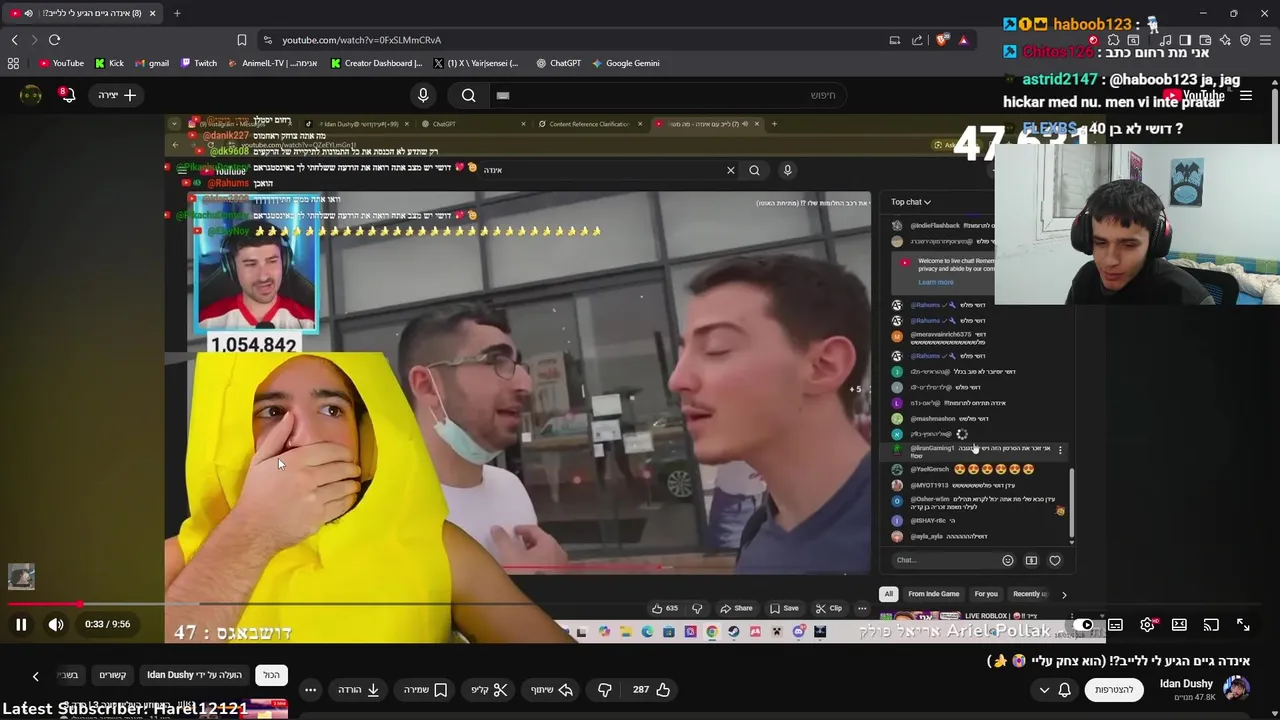
Task: Open browser extensions puzzle icon
Action: [x=1114, y=40]
